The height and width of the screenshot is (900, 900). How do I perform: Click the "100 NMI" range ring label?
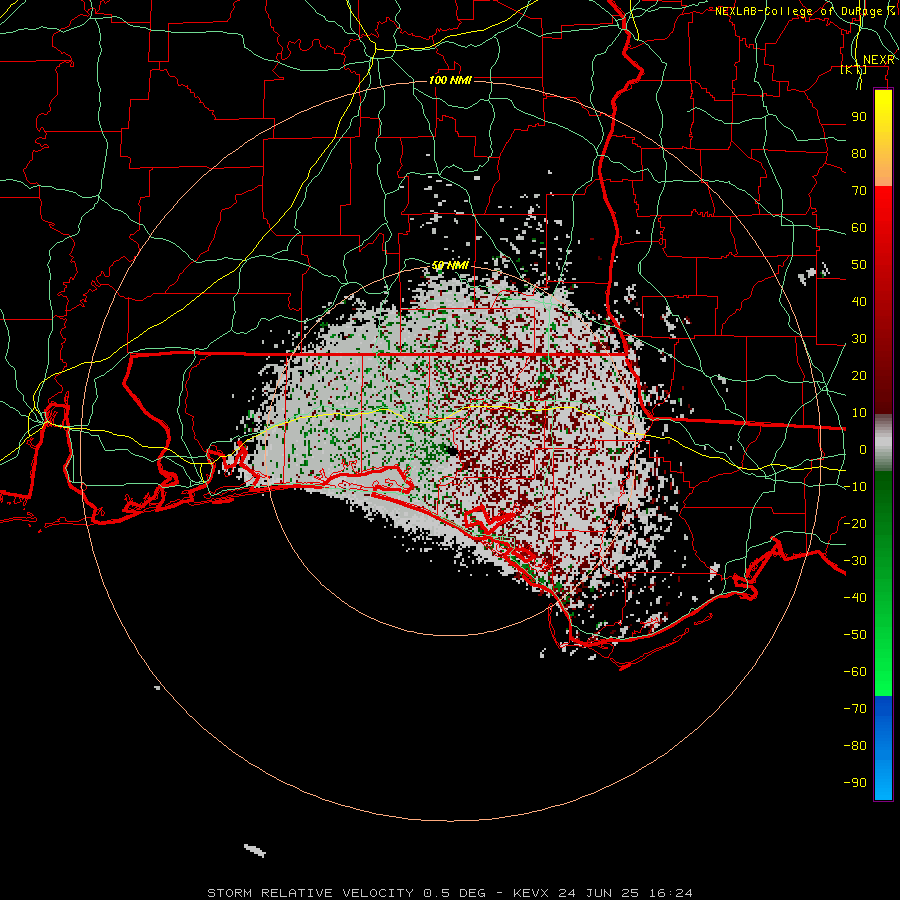click(450, 80)
